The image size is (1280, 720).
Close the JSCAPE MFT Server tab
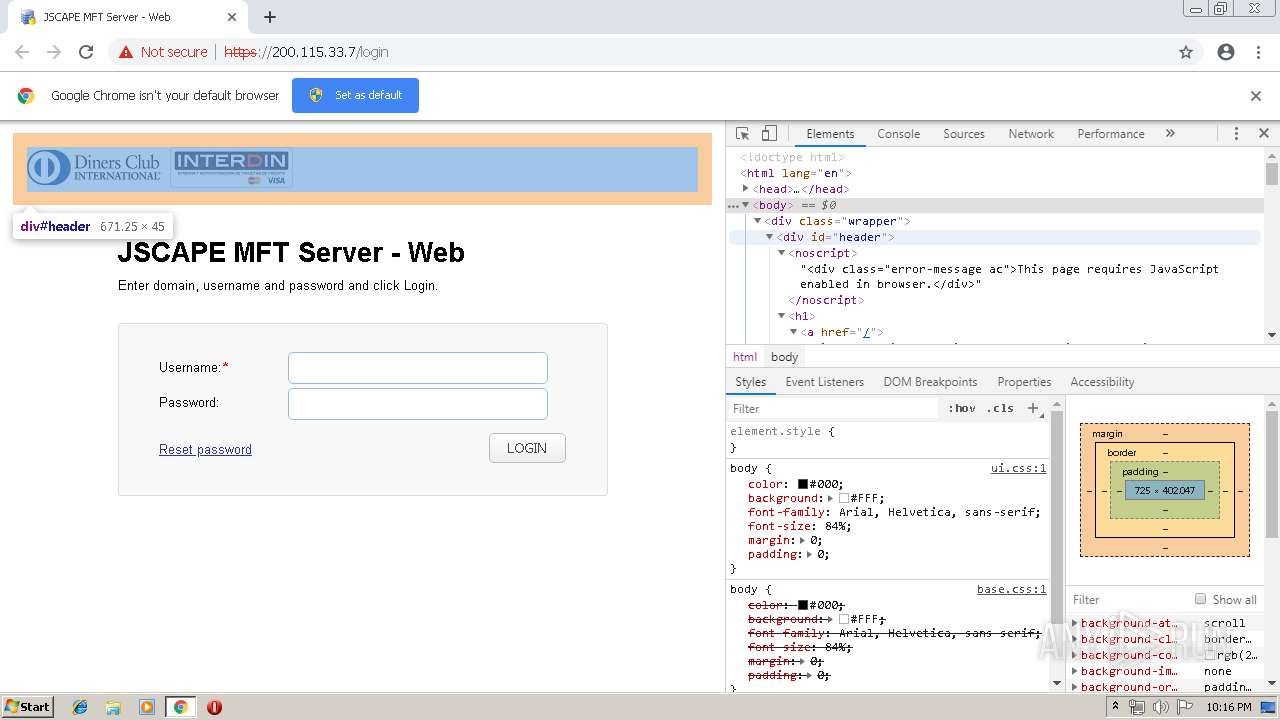coord(232,17)
